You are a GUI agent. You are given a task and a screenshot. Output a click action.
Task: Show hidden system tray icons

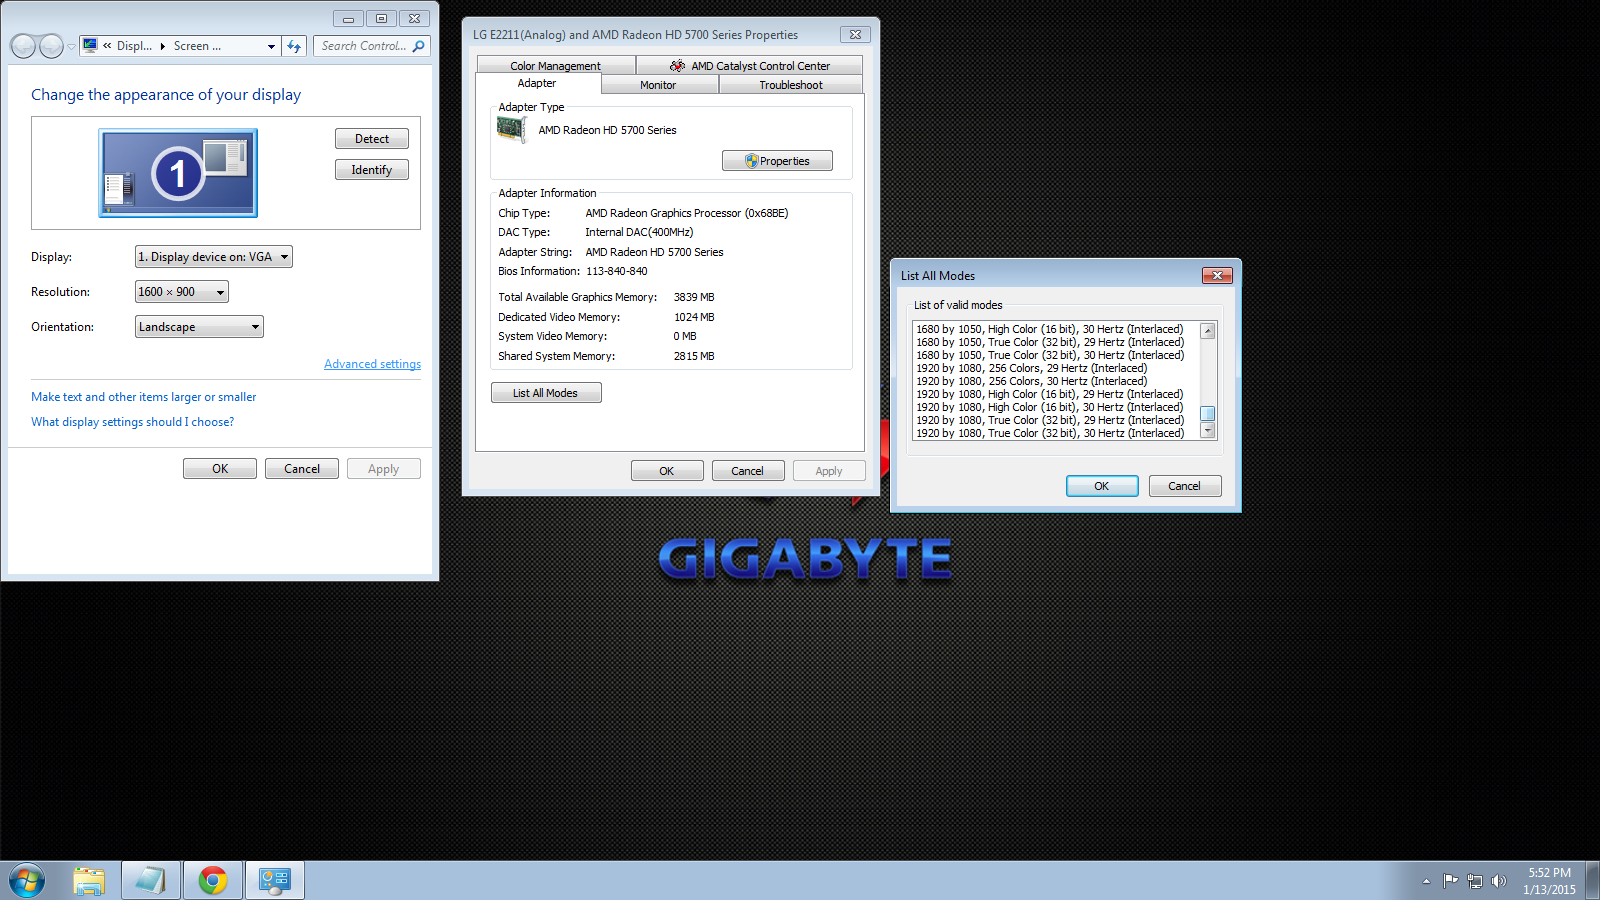pyautogui.click(x=1426, y=881)
